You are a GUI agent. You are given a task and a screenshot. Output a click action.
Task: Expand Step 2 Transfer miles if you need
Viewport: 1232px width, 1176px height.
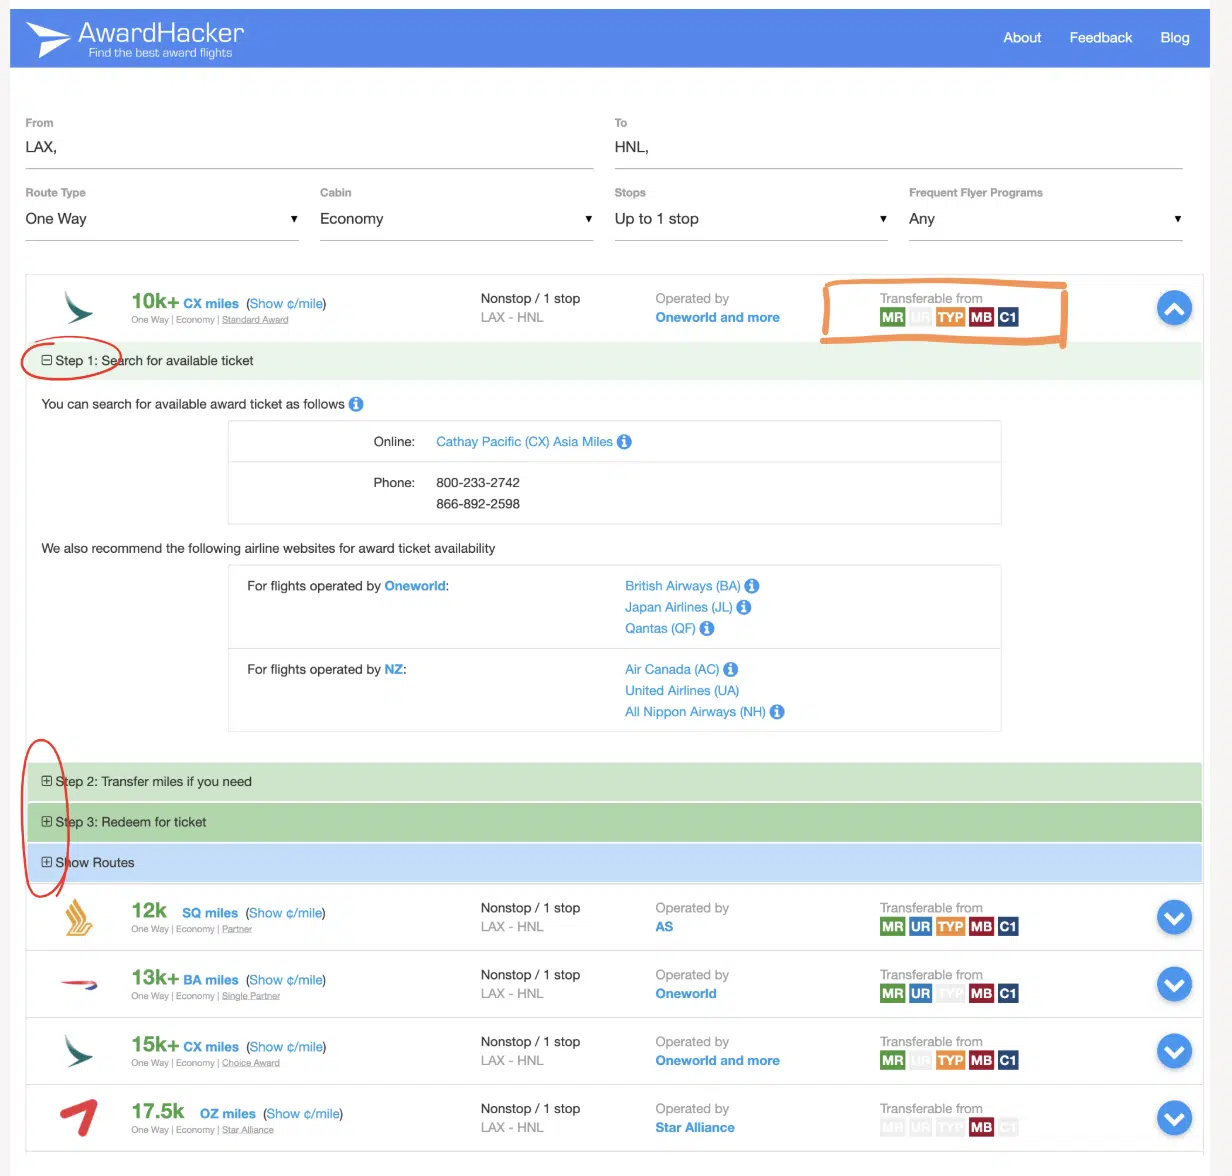tap(47, 782)
